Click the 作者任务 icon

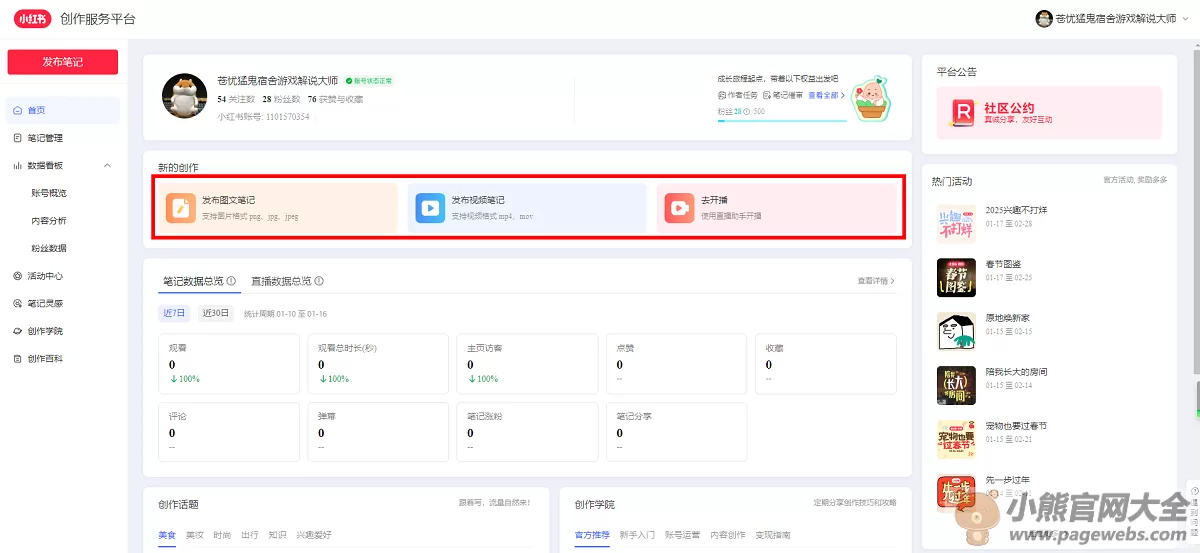point(722,95)
